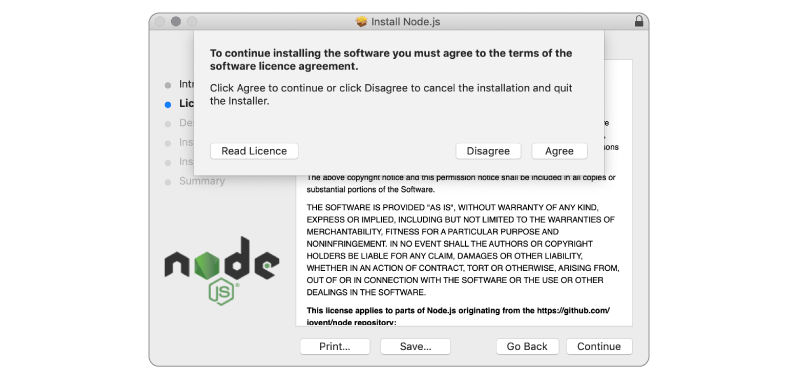The width and height of the screenshot is (797, 378).
Task: Click the green JS hexagon badge
Action: (222, 292)
